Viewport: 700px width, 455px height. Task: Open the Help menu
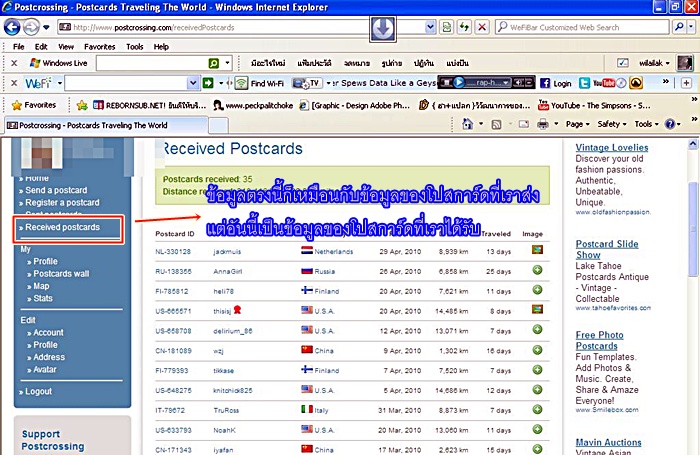161,46
